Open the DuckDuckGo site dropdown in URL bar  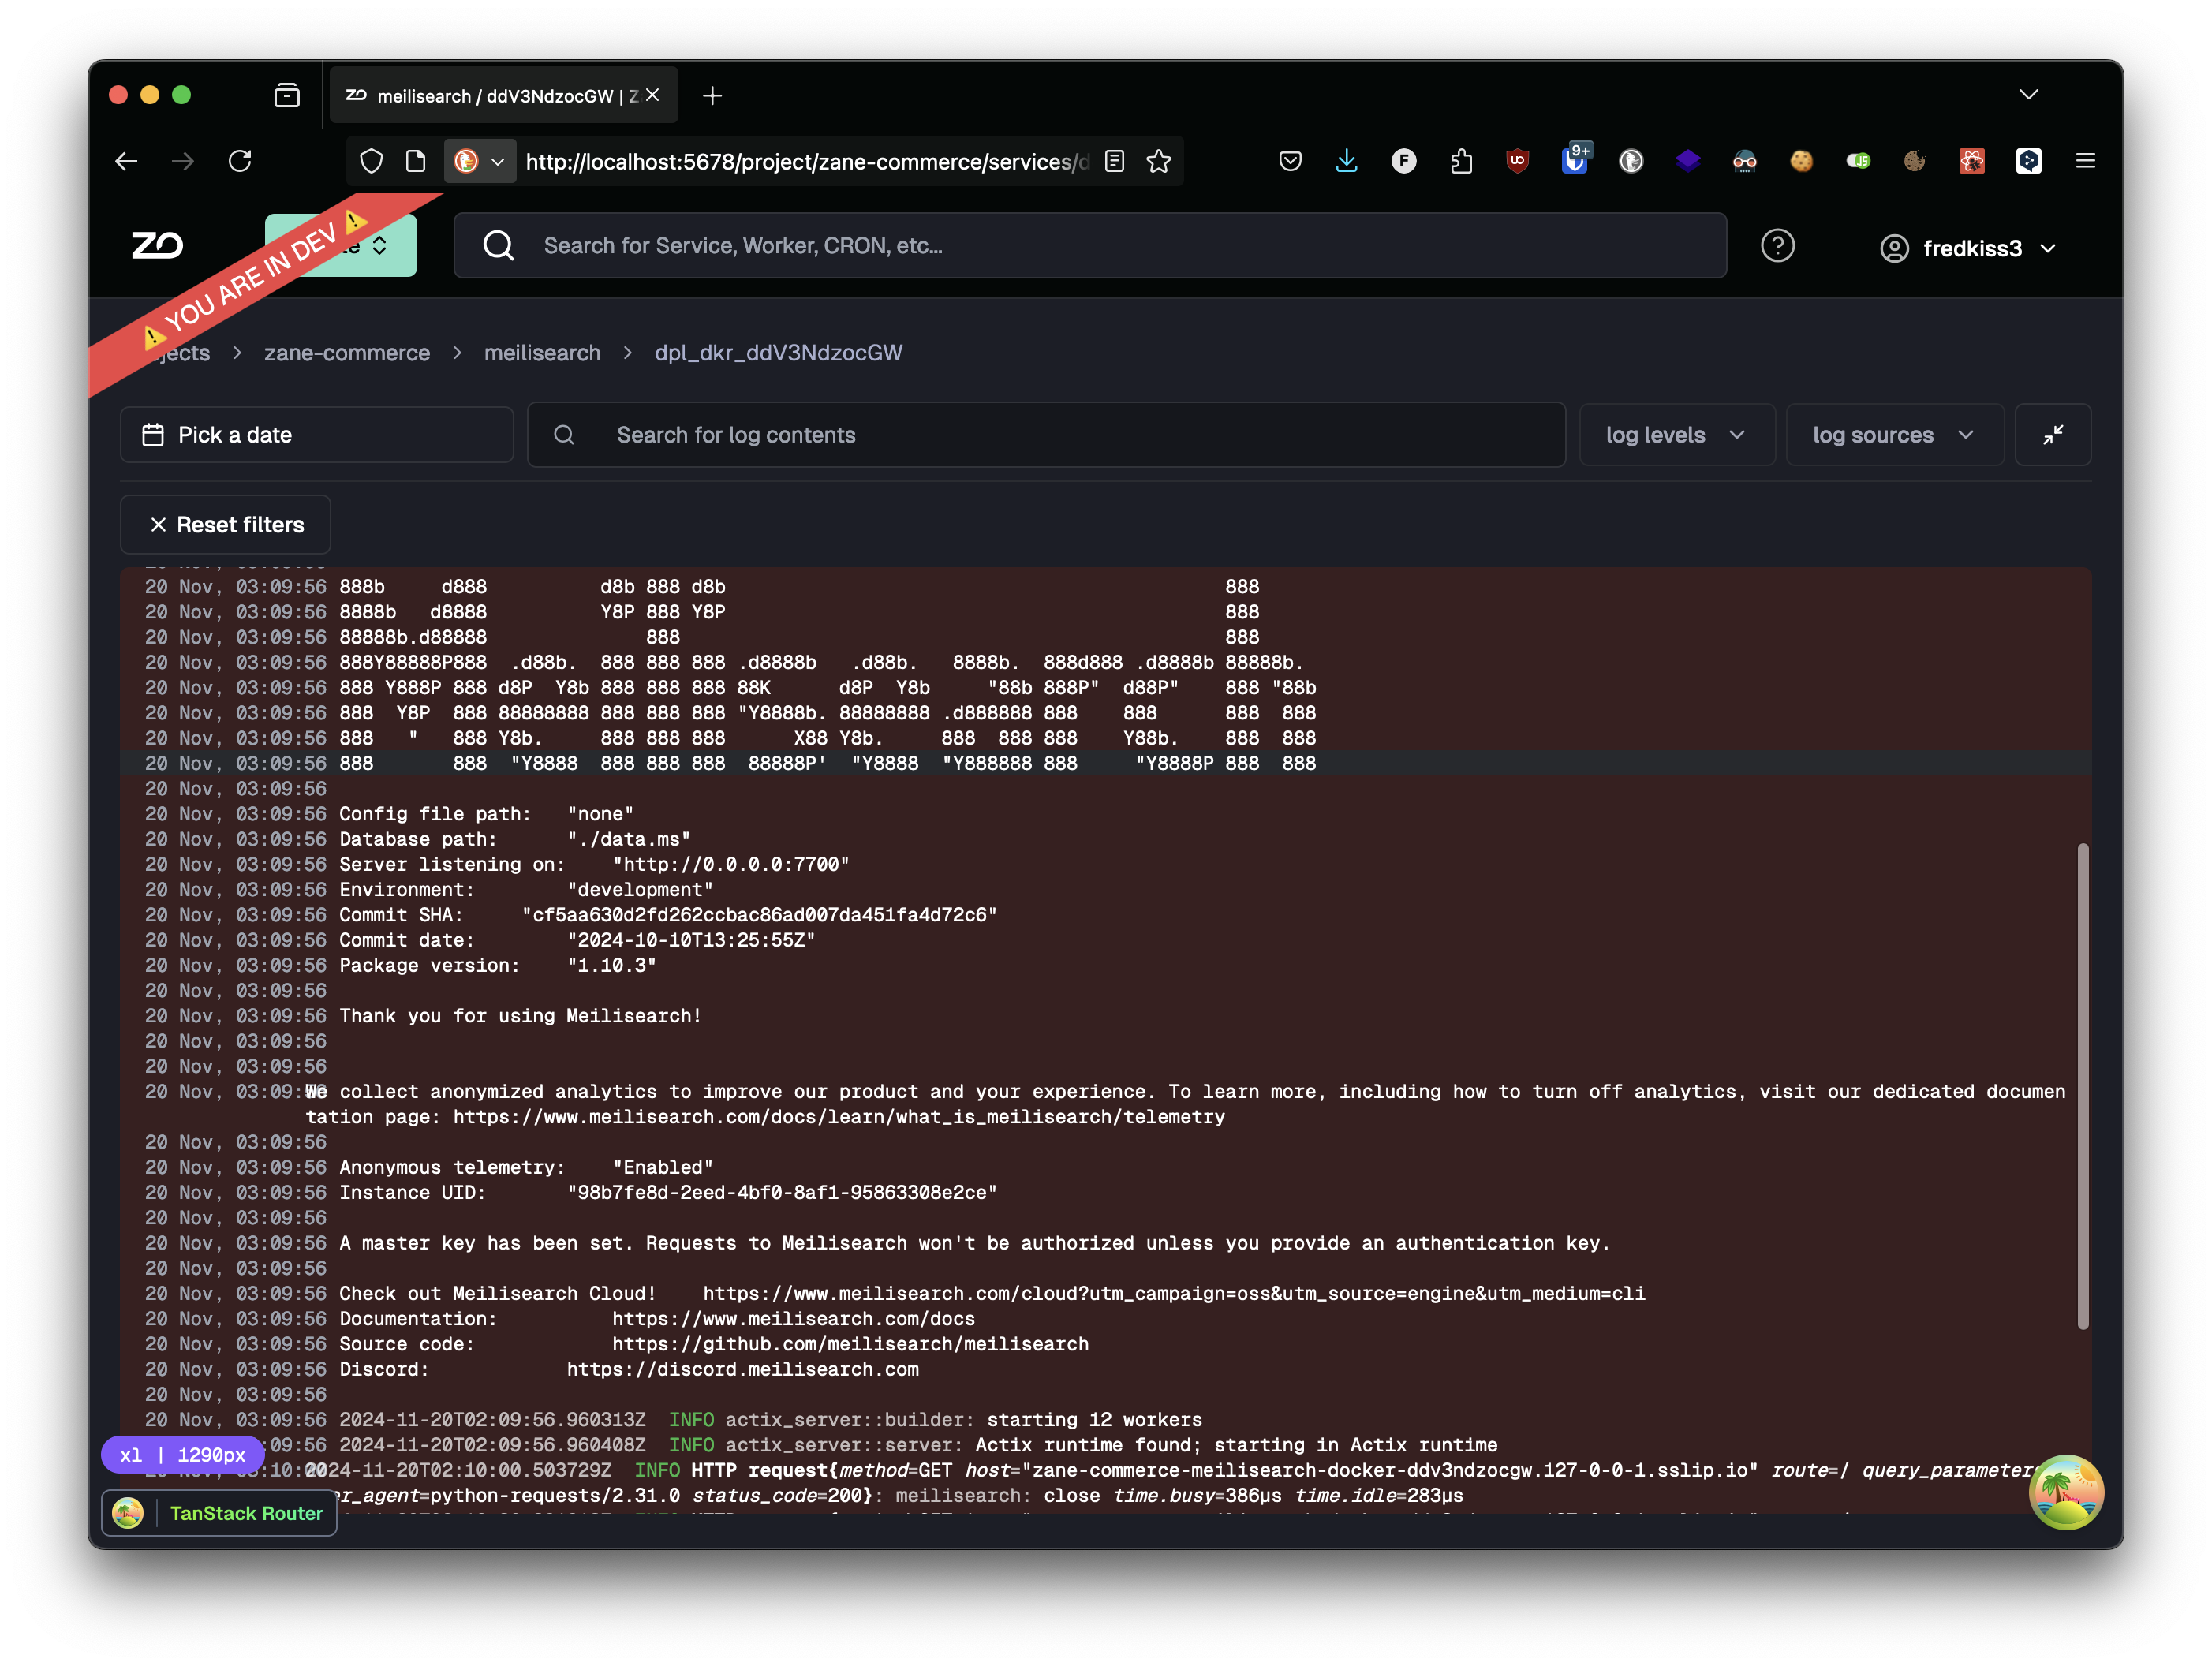click(479, 161)
